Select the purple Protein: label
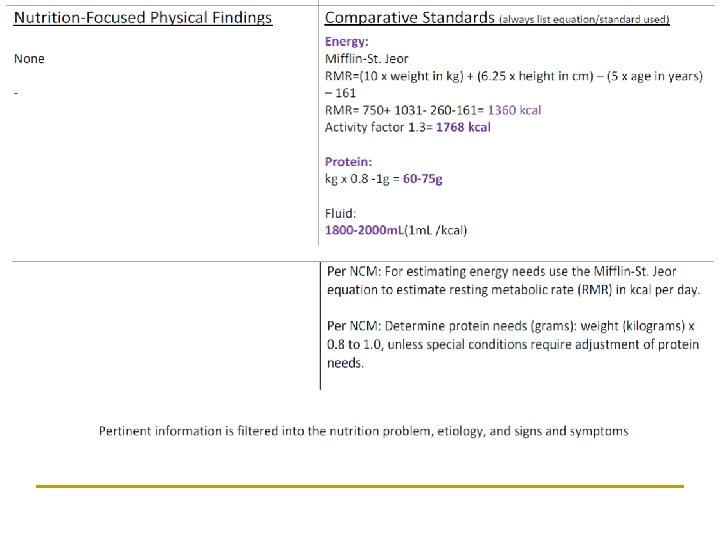 tap(348, 161)
